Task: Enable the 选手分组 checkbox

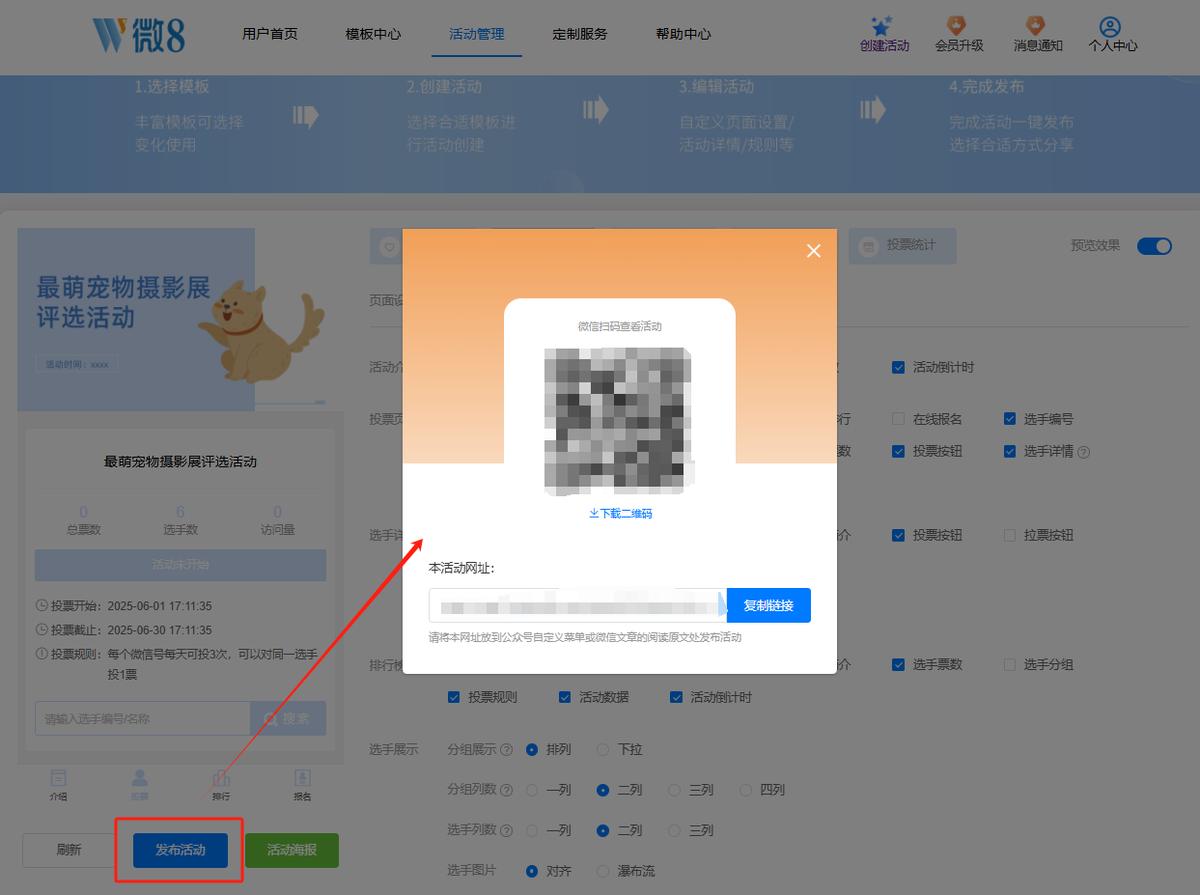Action: point(1010,664)
